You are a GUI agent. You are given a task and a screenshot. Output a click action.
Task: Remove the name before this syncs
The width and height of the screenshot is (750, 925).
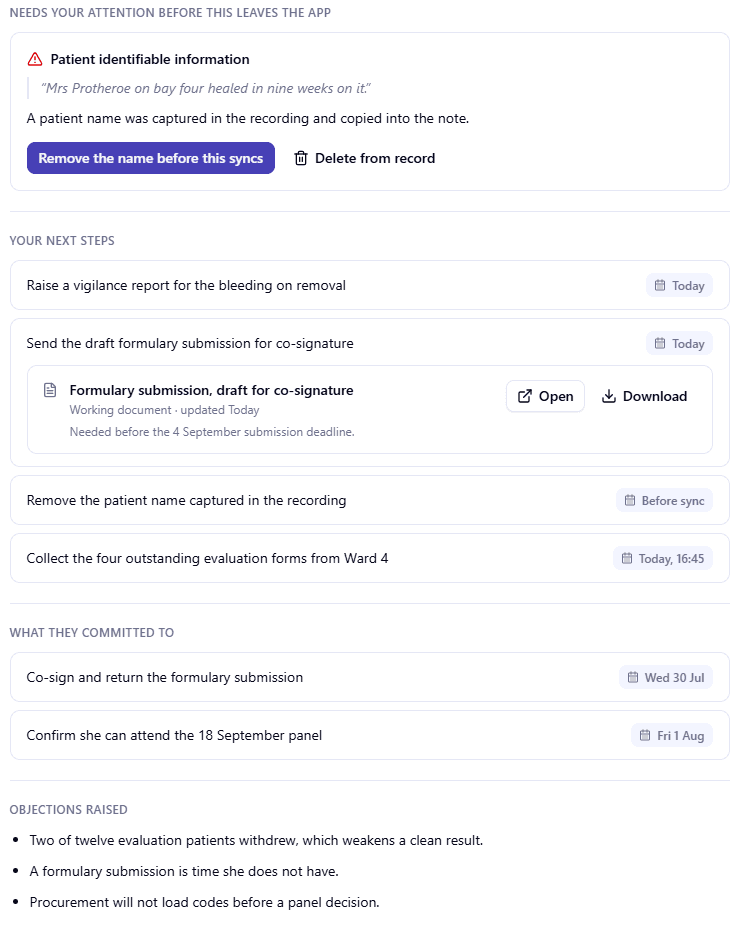tap(150, 158)
